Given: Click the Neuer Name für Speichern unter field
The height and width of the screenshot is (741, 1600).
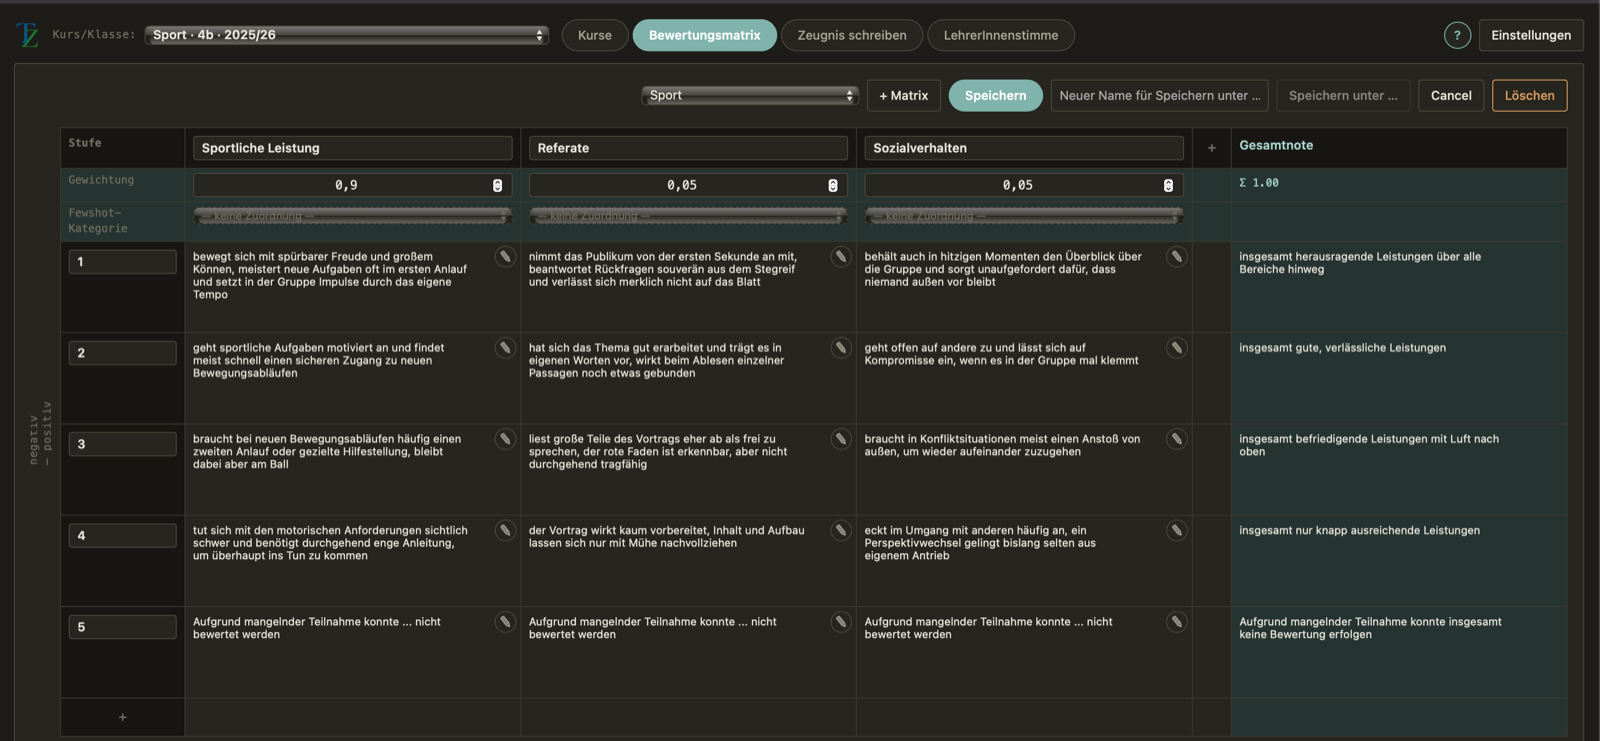Looking at the screenshot, I should coord(1159,95).
